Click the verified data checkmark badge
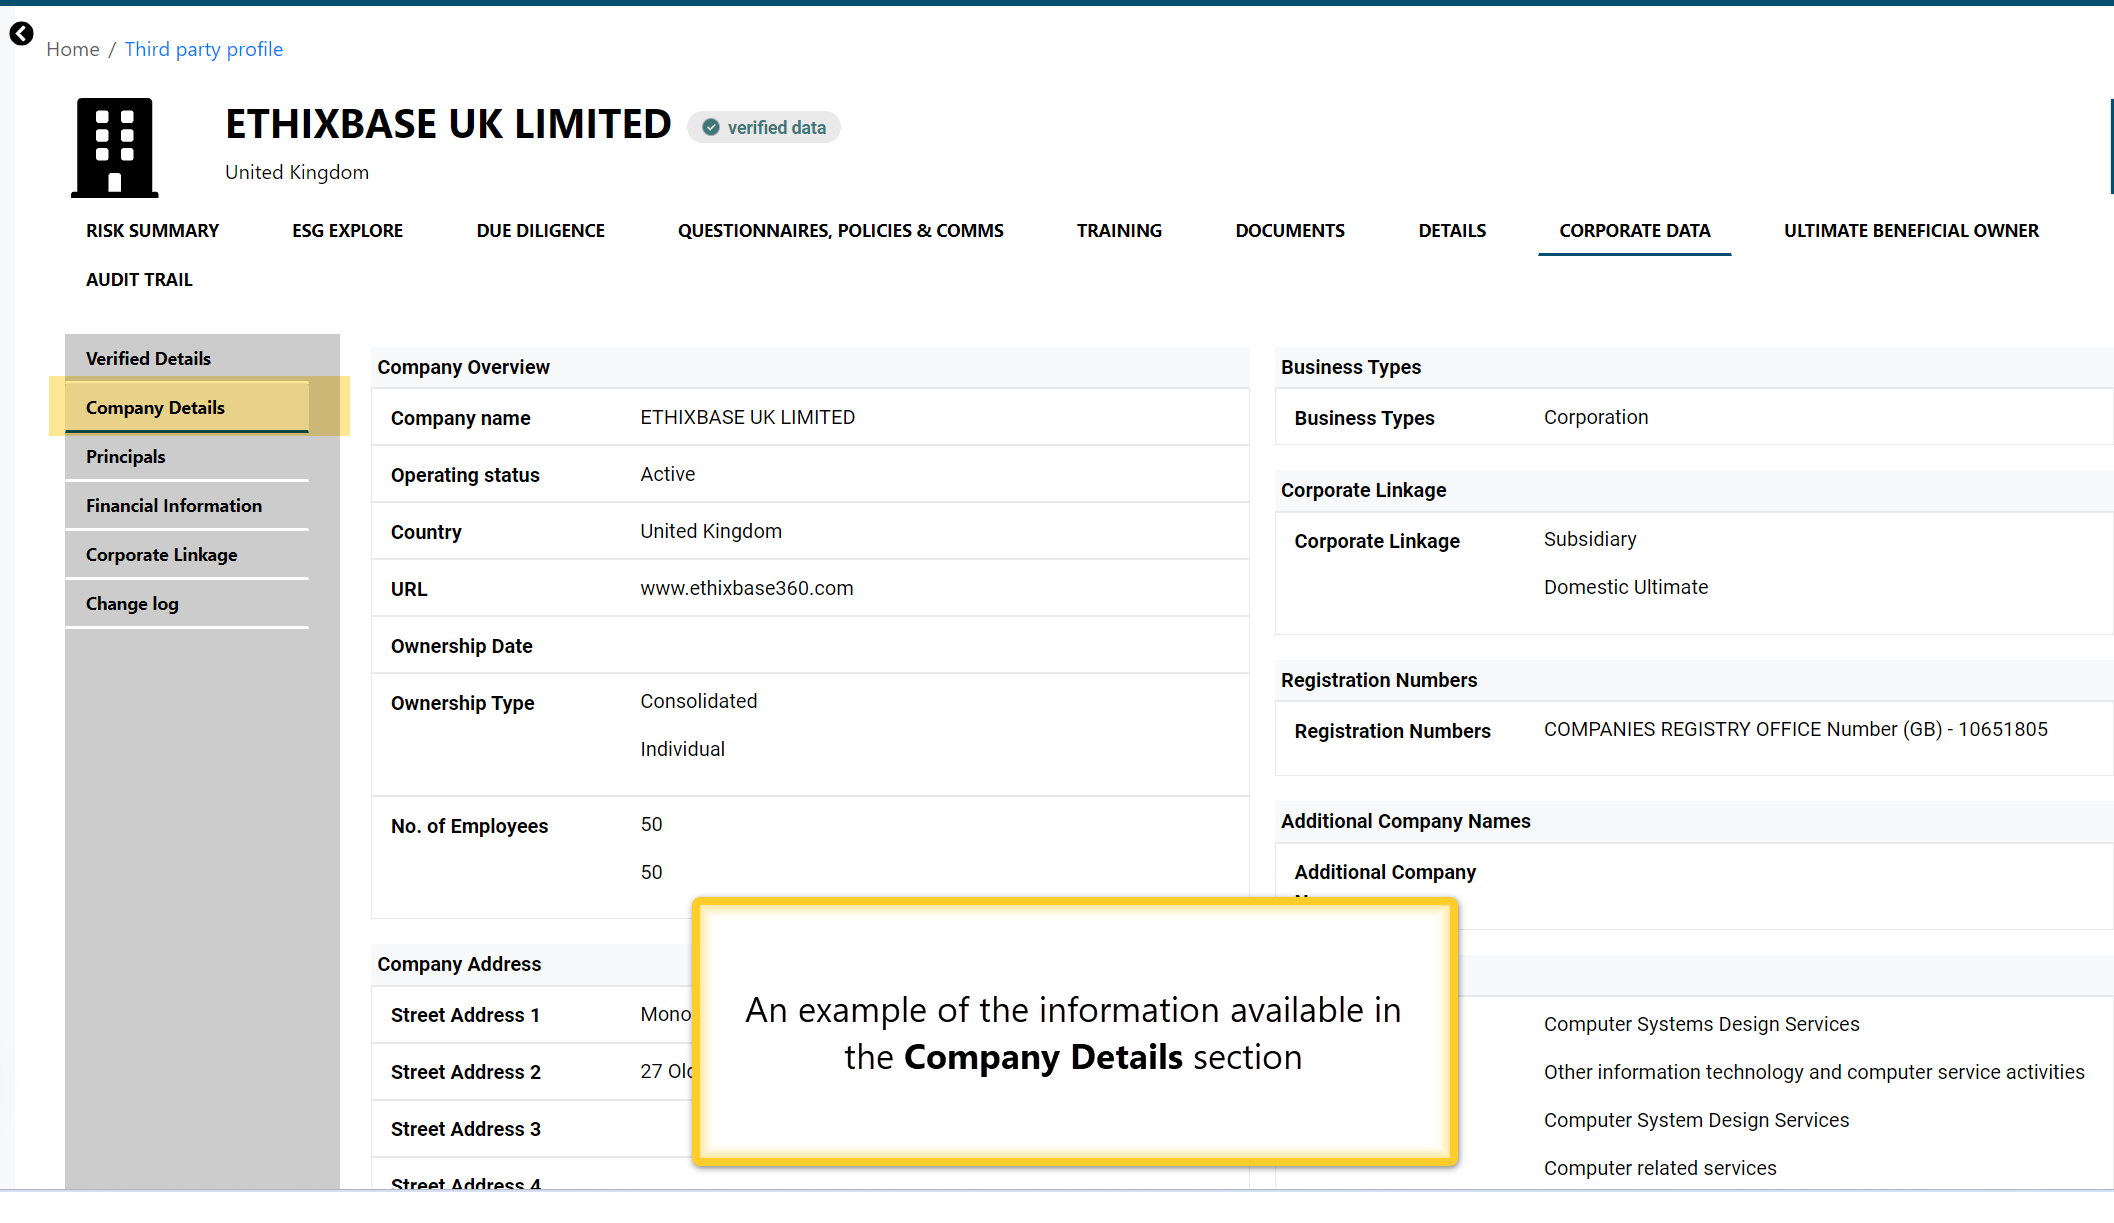This screenshot has width=2114, height=1223. 764,128
